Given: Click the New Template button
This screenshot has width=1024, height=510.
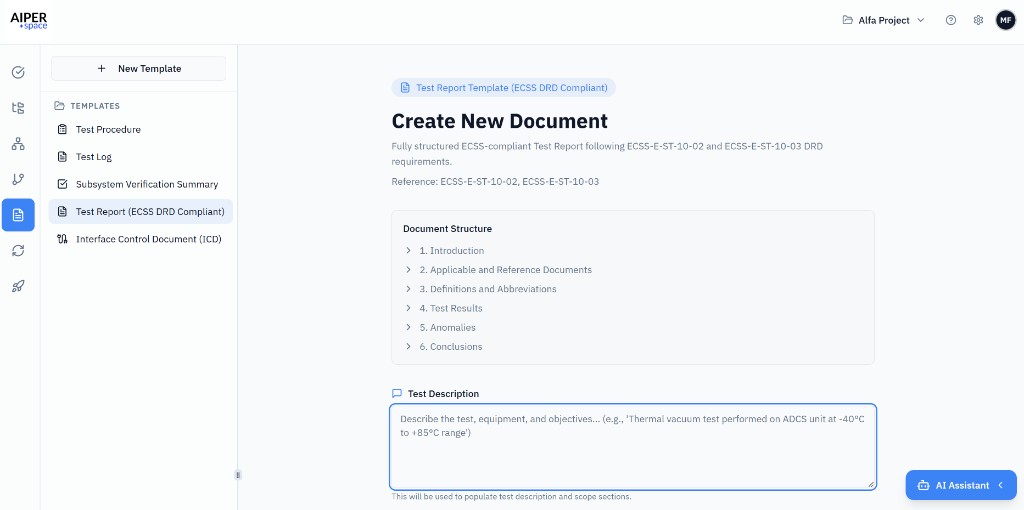Looking at the screenshot, I should point(138,69).
